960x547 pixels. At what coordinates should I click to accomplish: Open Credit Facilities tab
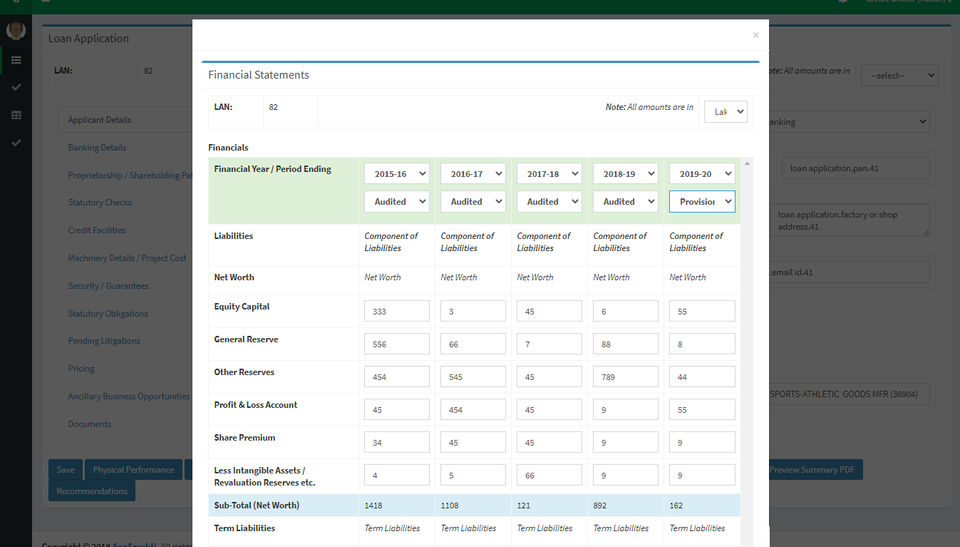point(97,230)
